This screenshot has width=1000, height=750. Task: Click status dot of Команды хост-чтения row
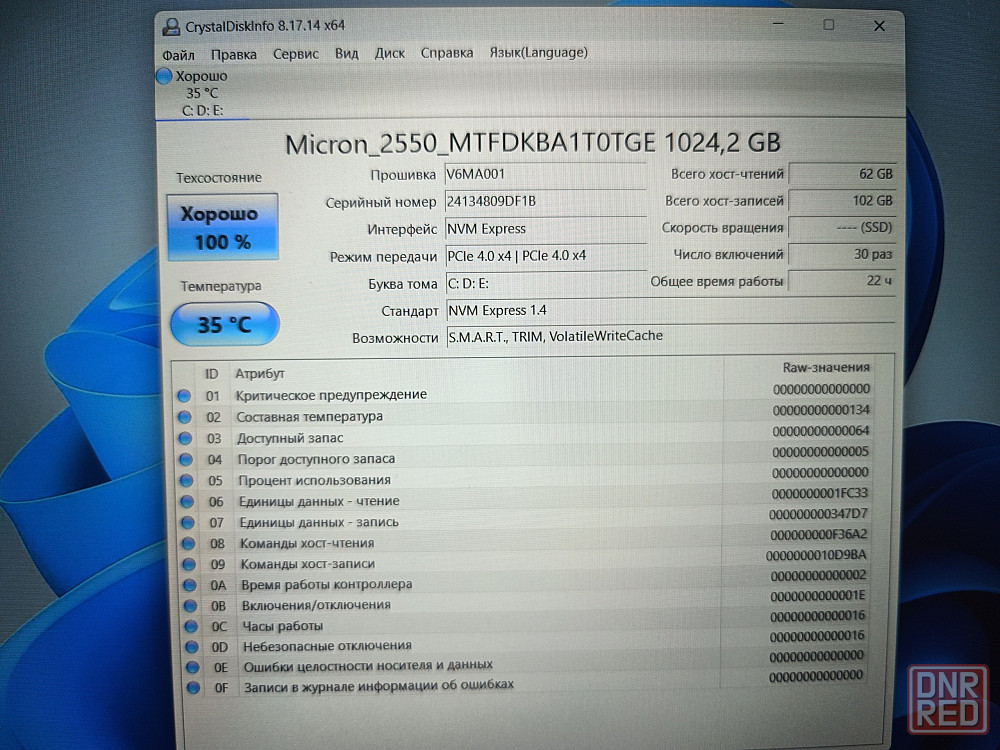pos(189,543)
